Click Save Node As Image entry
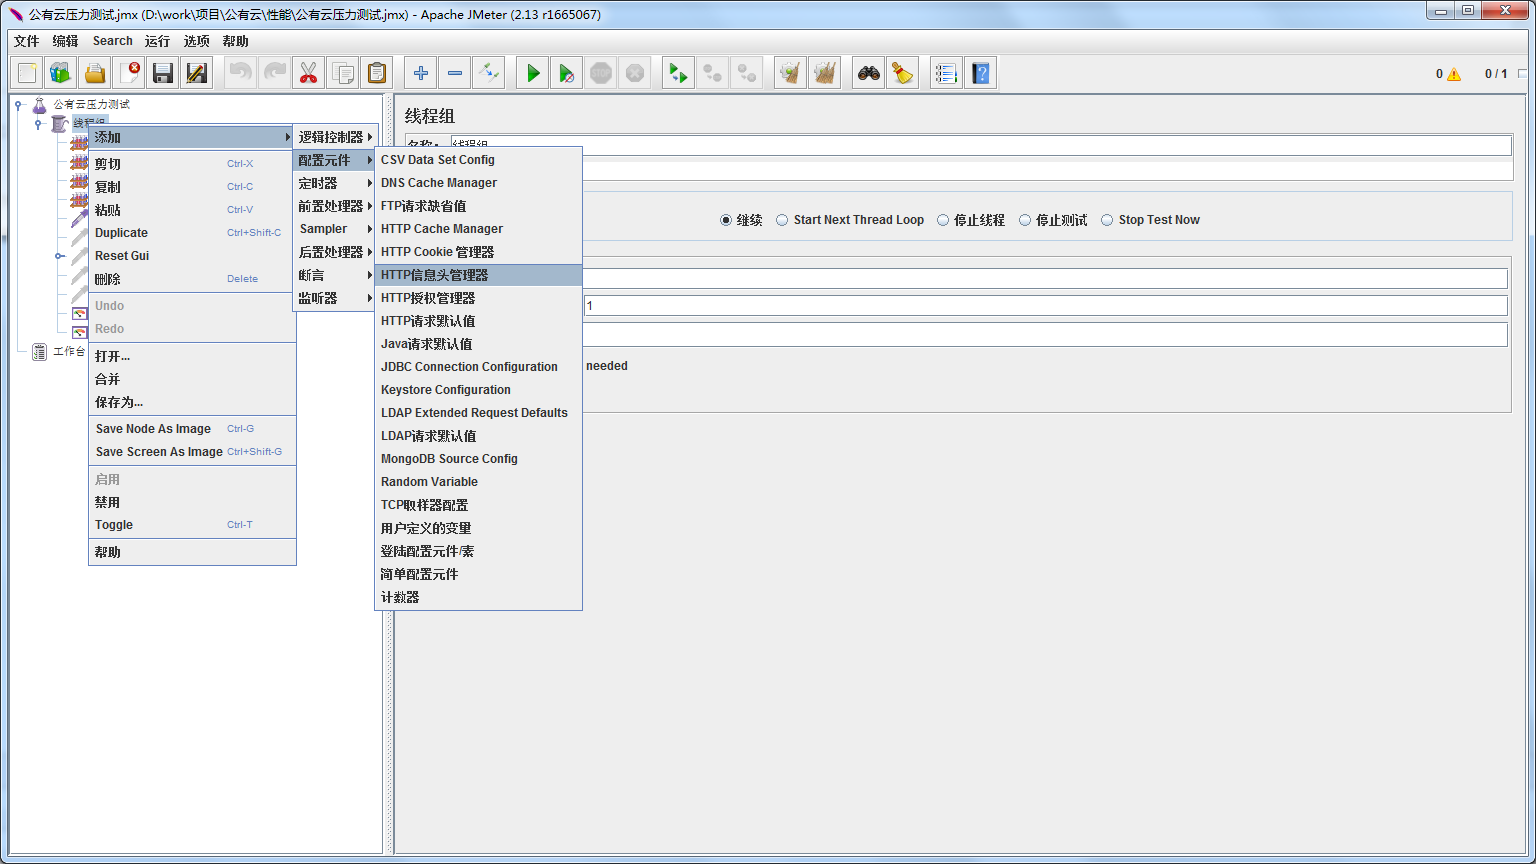 pos(192,429)
